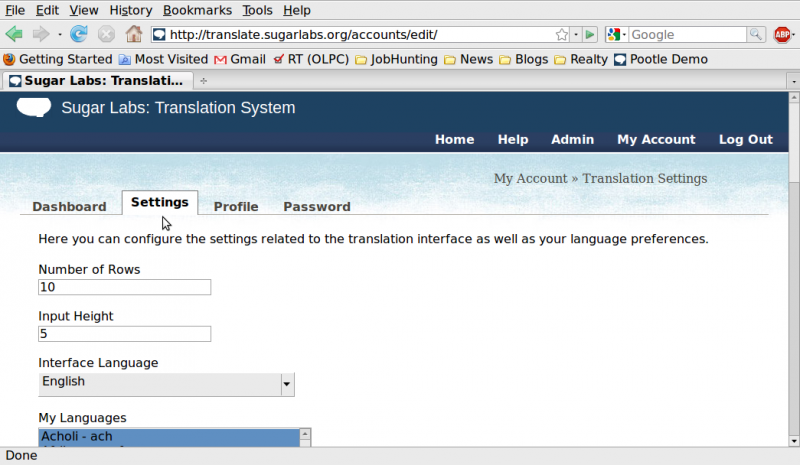Click the browser Back arrow button
This screenshot has width=800, height=465.
[x=15, y=35]
